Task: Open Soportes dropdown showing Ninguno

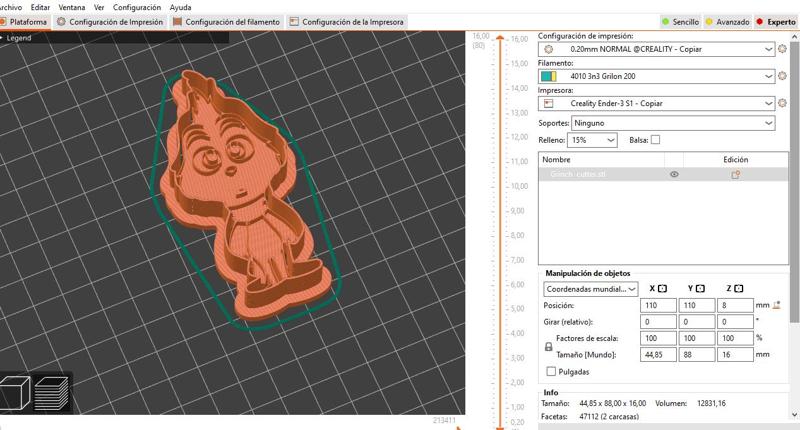Action: (673, 123)
